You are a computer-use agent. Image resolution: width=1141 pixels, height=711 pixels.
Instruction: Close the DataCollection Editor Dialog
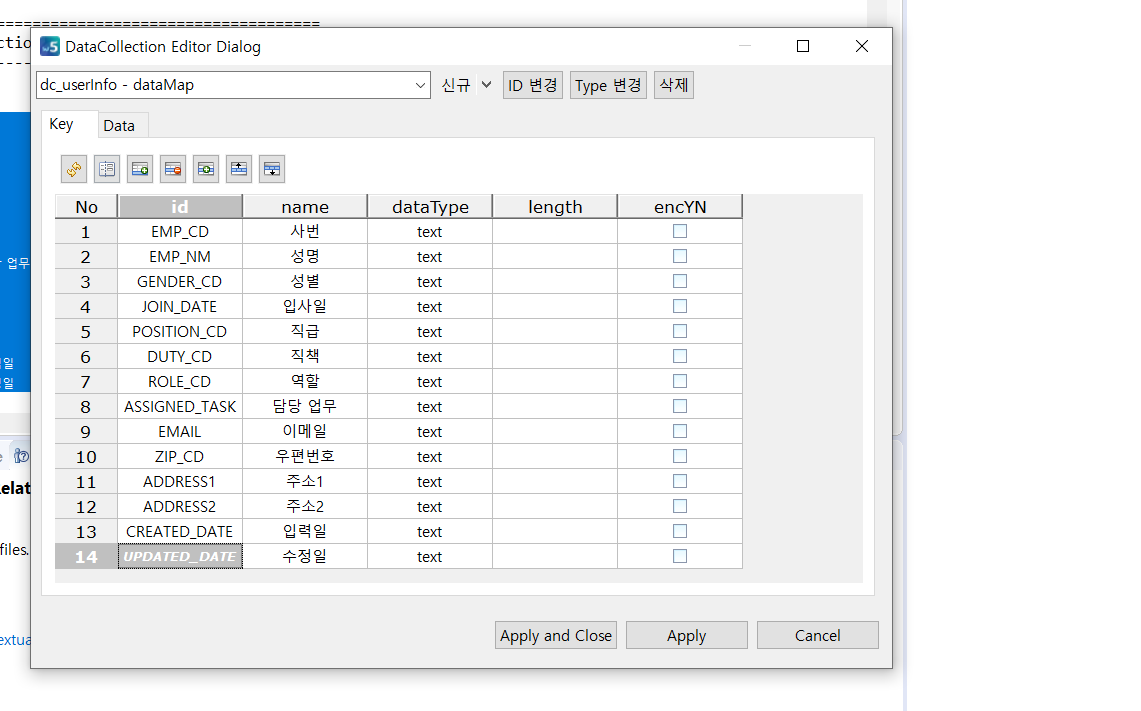(x=862, y=47)
